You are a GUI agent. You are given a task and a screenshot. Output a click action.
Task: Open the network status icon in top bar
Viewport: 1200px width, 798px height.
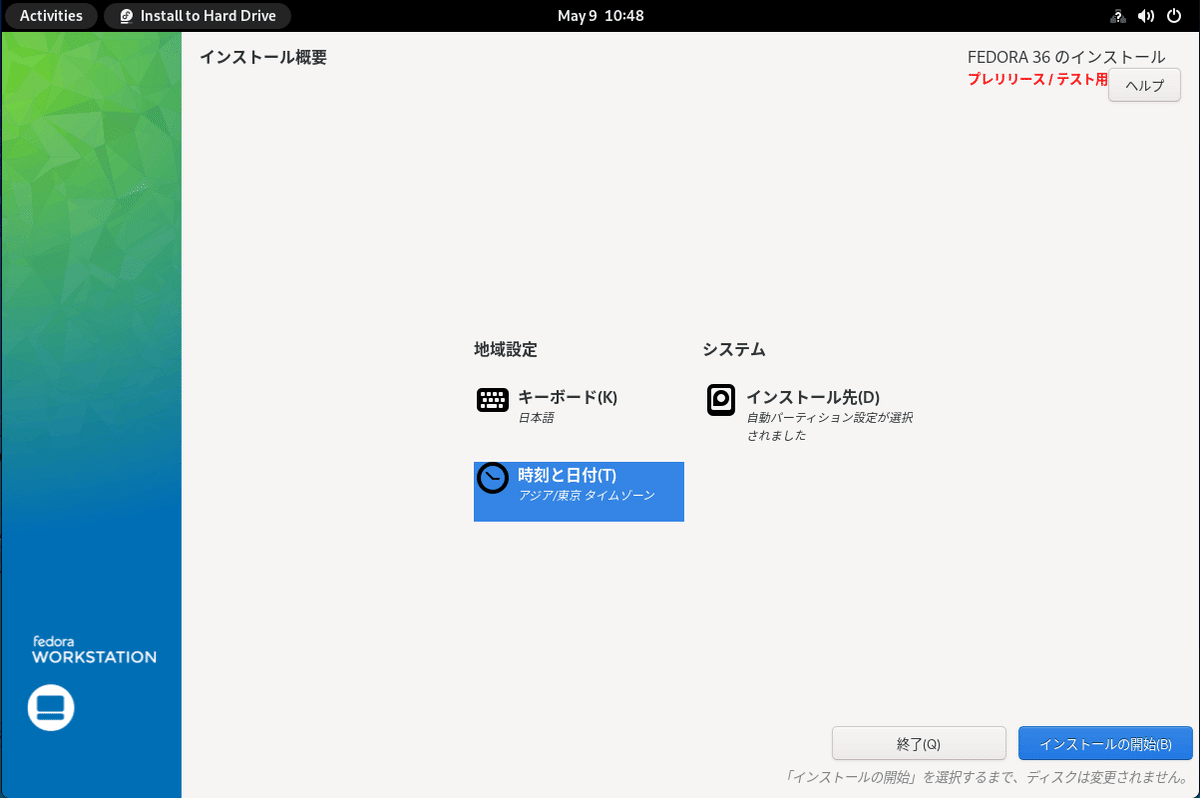[1118, 16]
